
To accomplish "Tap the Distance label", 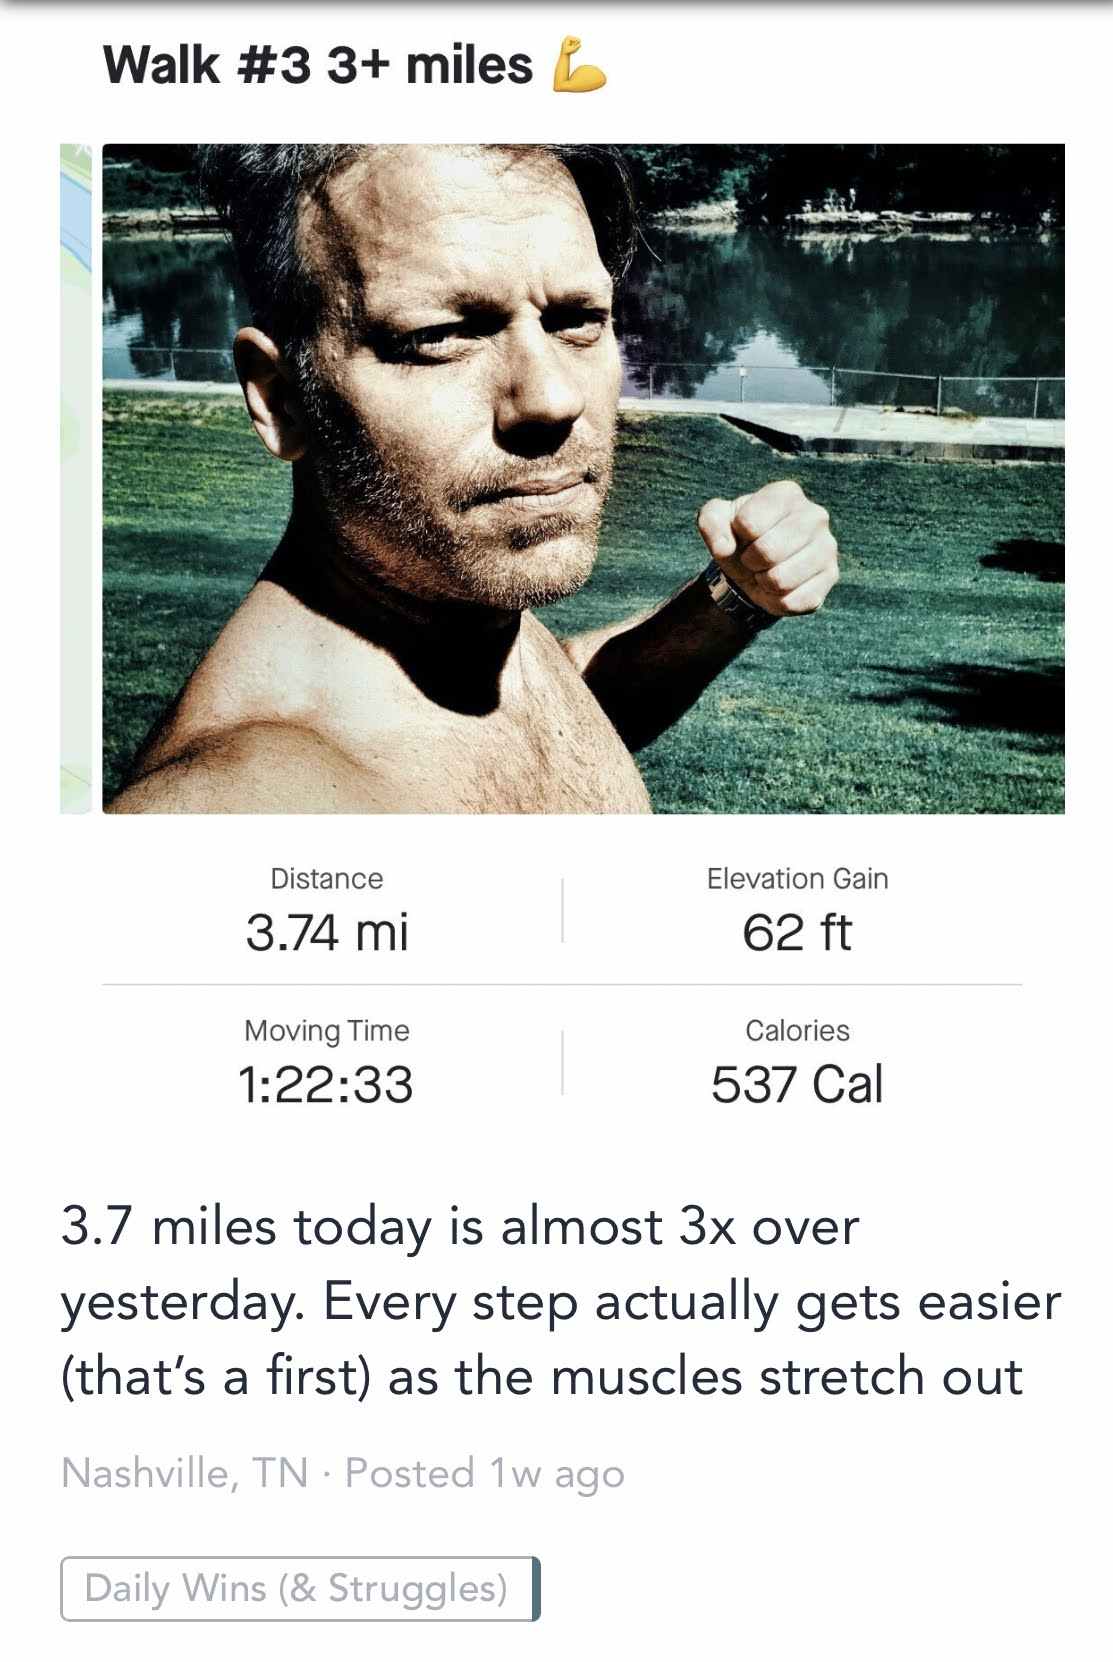I will click(326, 879).
